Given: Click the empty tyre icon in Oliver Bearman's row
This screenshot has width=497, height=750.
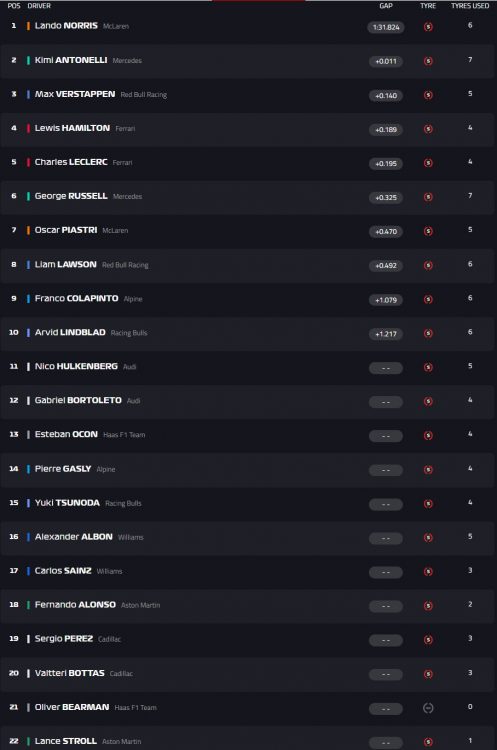Looking at the screenshot, I should click(428, 708).
